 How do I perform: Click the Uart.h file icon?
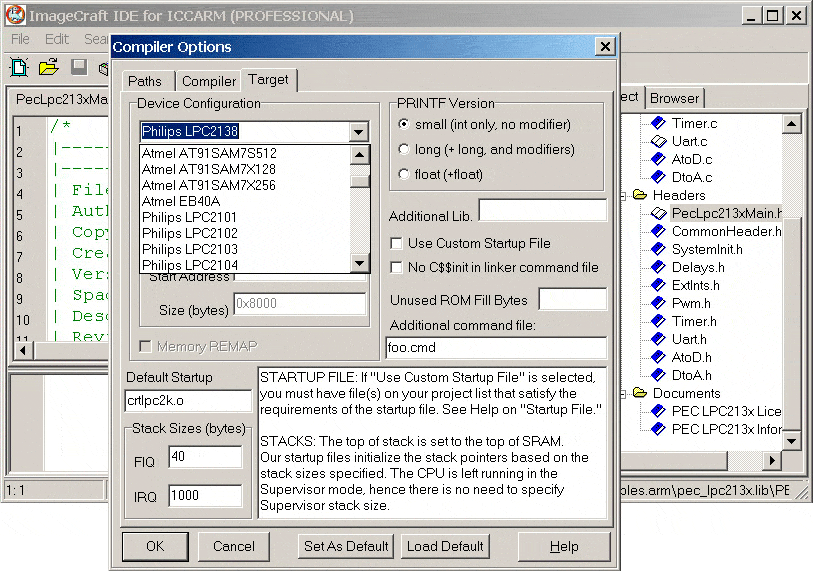tap(658, 339)
